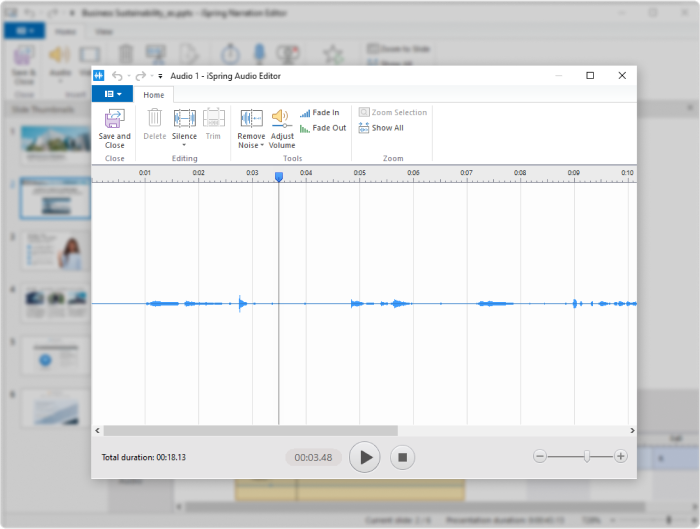Open the Remove Noise tool
This screenshot has width=700, height=529.
point(251,118)
